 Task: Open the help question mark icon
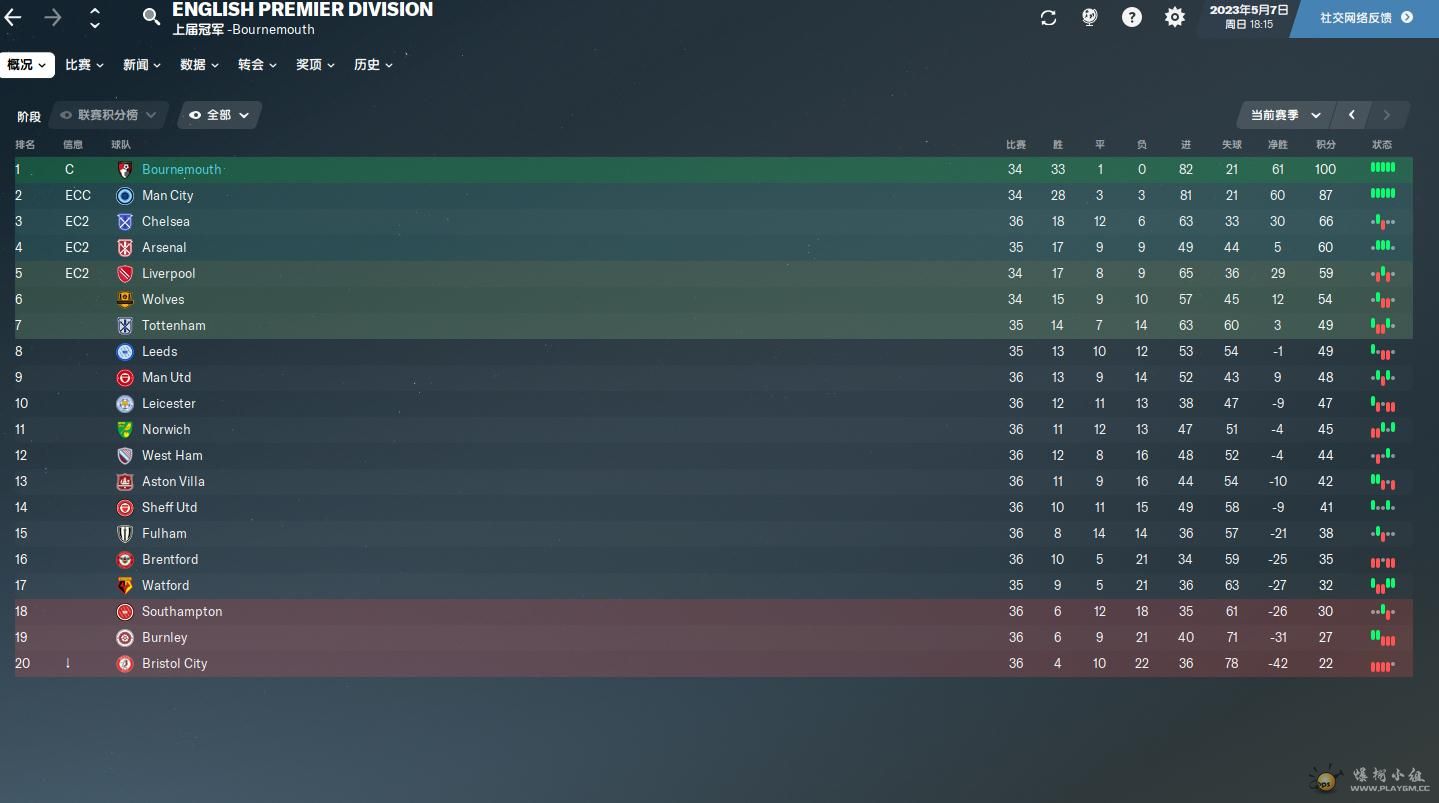1132,18
